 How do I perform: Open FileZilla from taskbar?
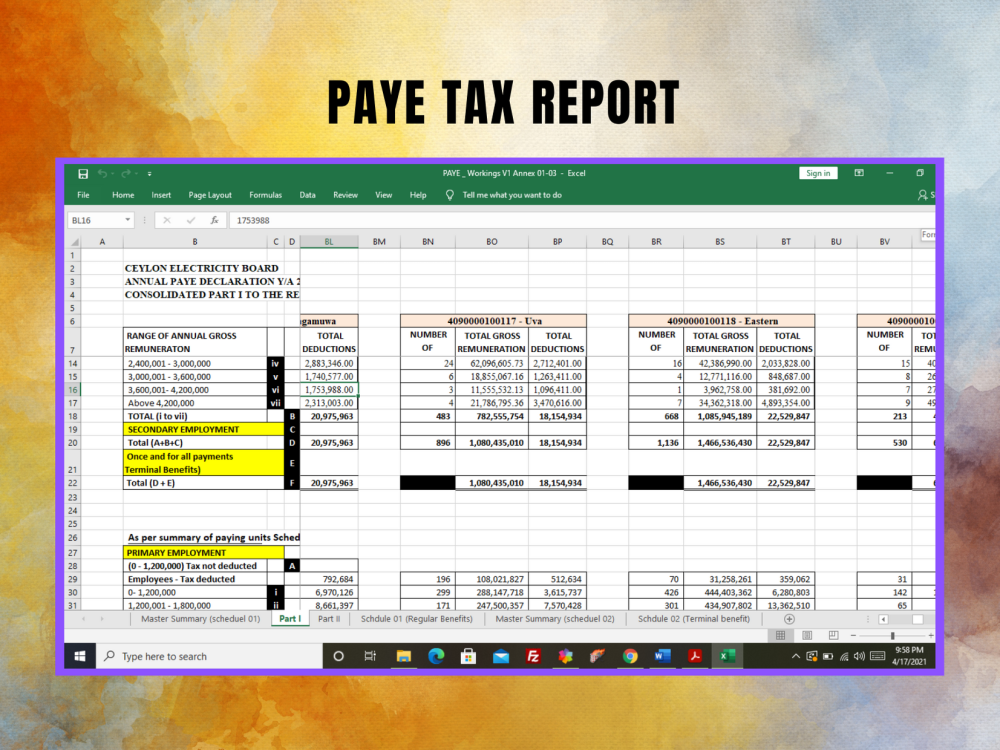(x=533, y=656)
